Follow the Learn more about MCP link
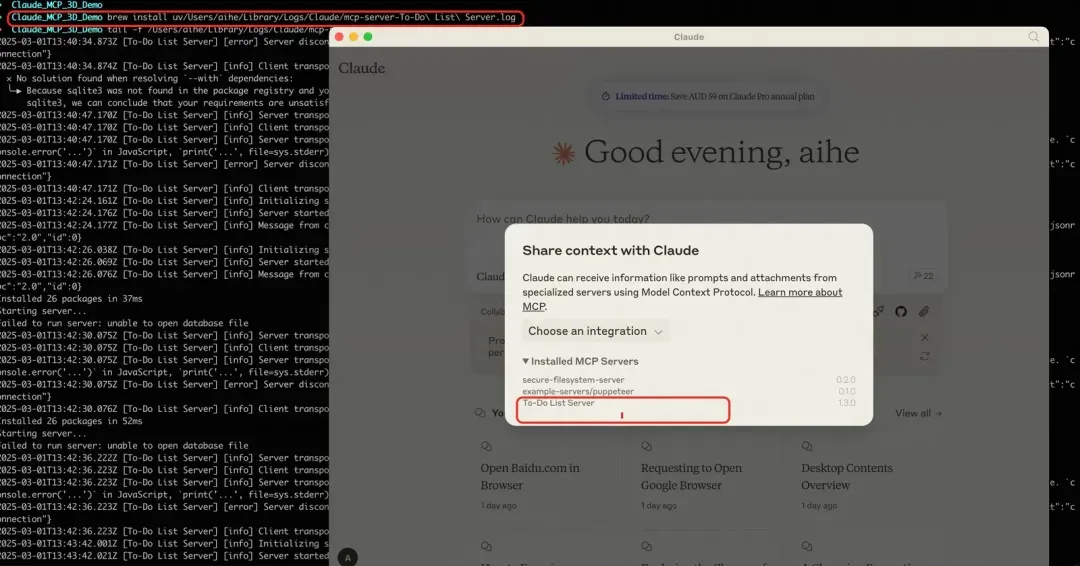The height and width of the screenshot is (566, 1080). pyautogui.click(x=682, y=299)
